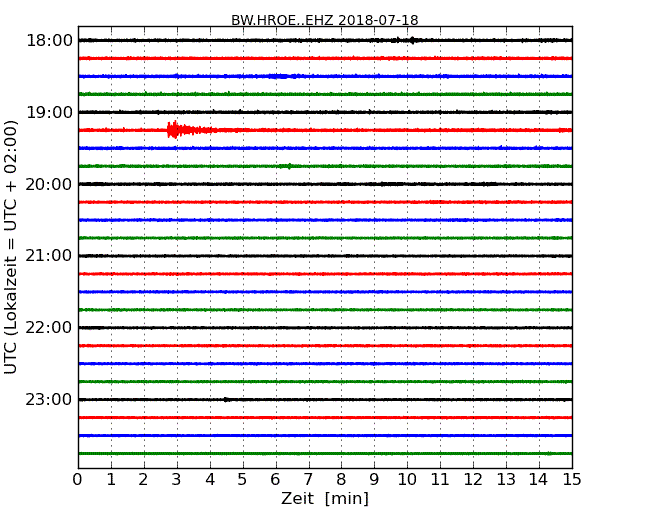This screenshot has height=520, width=650.
Task: Select the "22:00" time tick label
Action: (49, 328)
